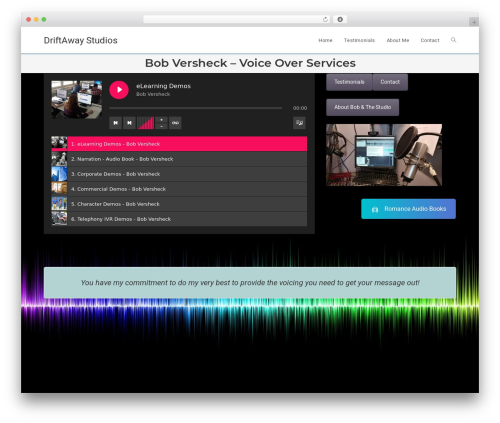Play the eLearning Demos track
500x423 pixels.
pyautogui.click(x=119, y=90)
